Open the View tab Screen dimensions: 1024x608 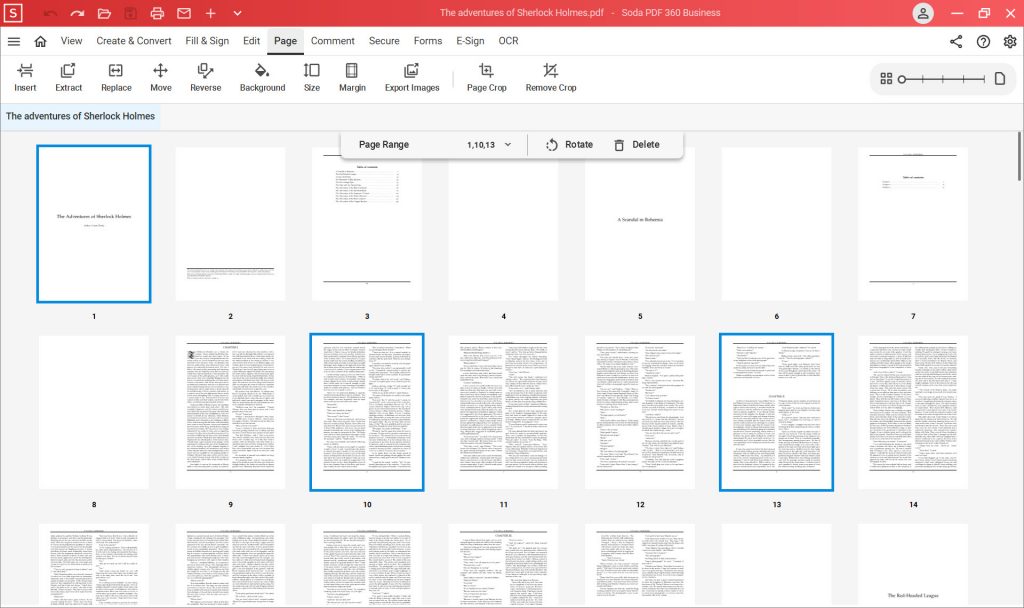pos(72,41)
